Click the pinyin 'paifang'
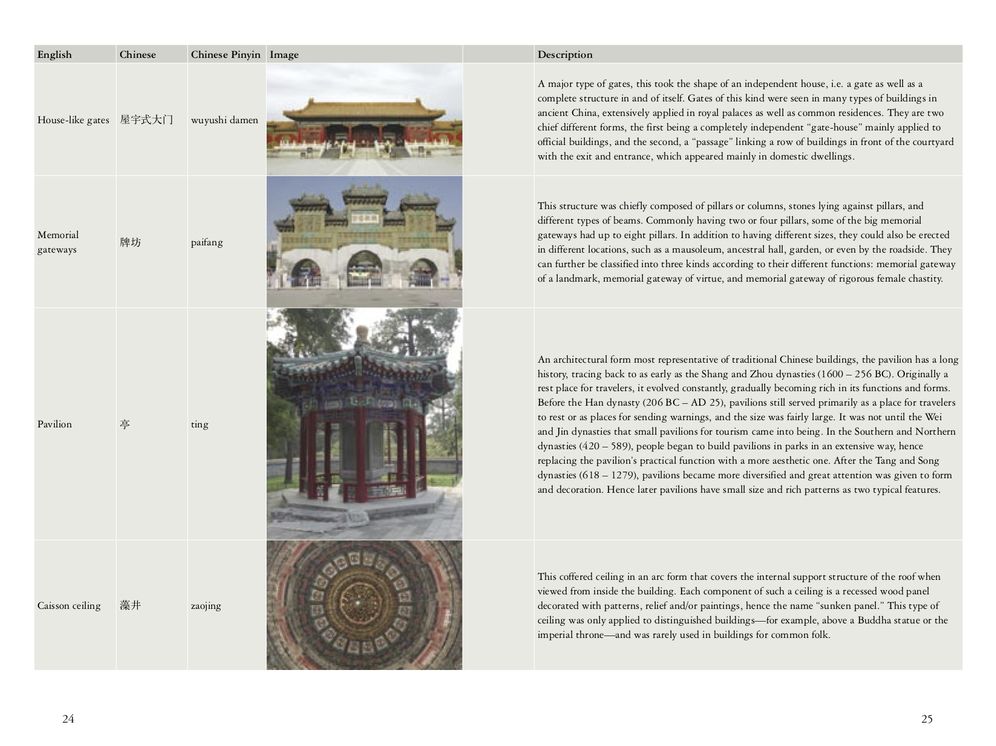 pyautogui.click(x=206, y=242)
